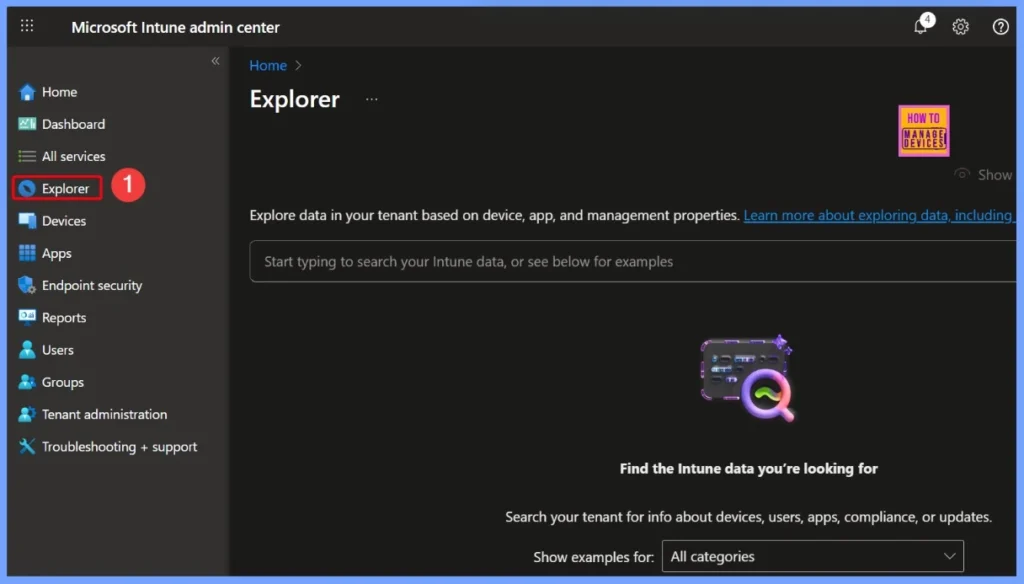Click the Groups people icon
1024x584 pixels.
click(x=27, y=382)
